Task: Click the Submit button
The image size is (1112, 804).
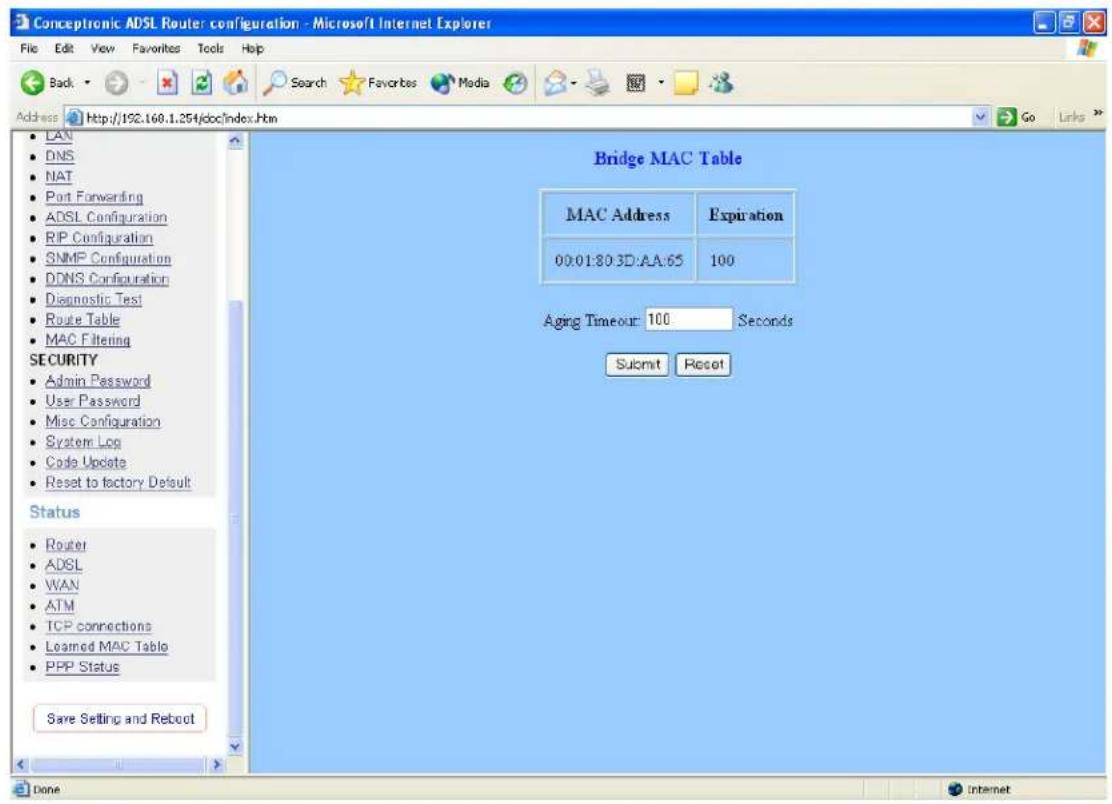Action: pyautogui.click(x=637, y=364)
